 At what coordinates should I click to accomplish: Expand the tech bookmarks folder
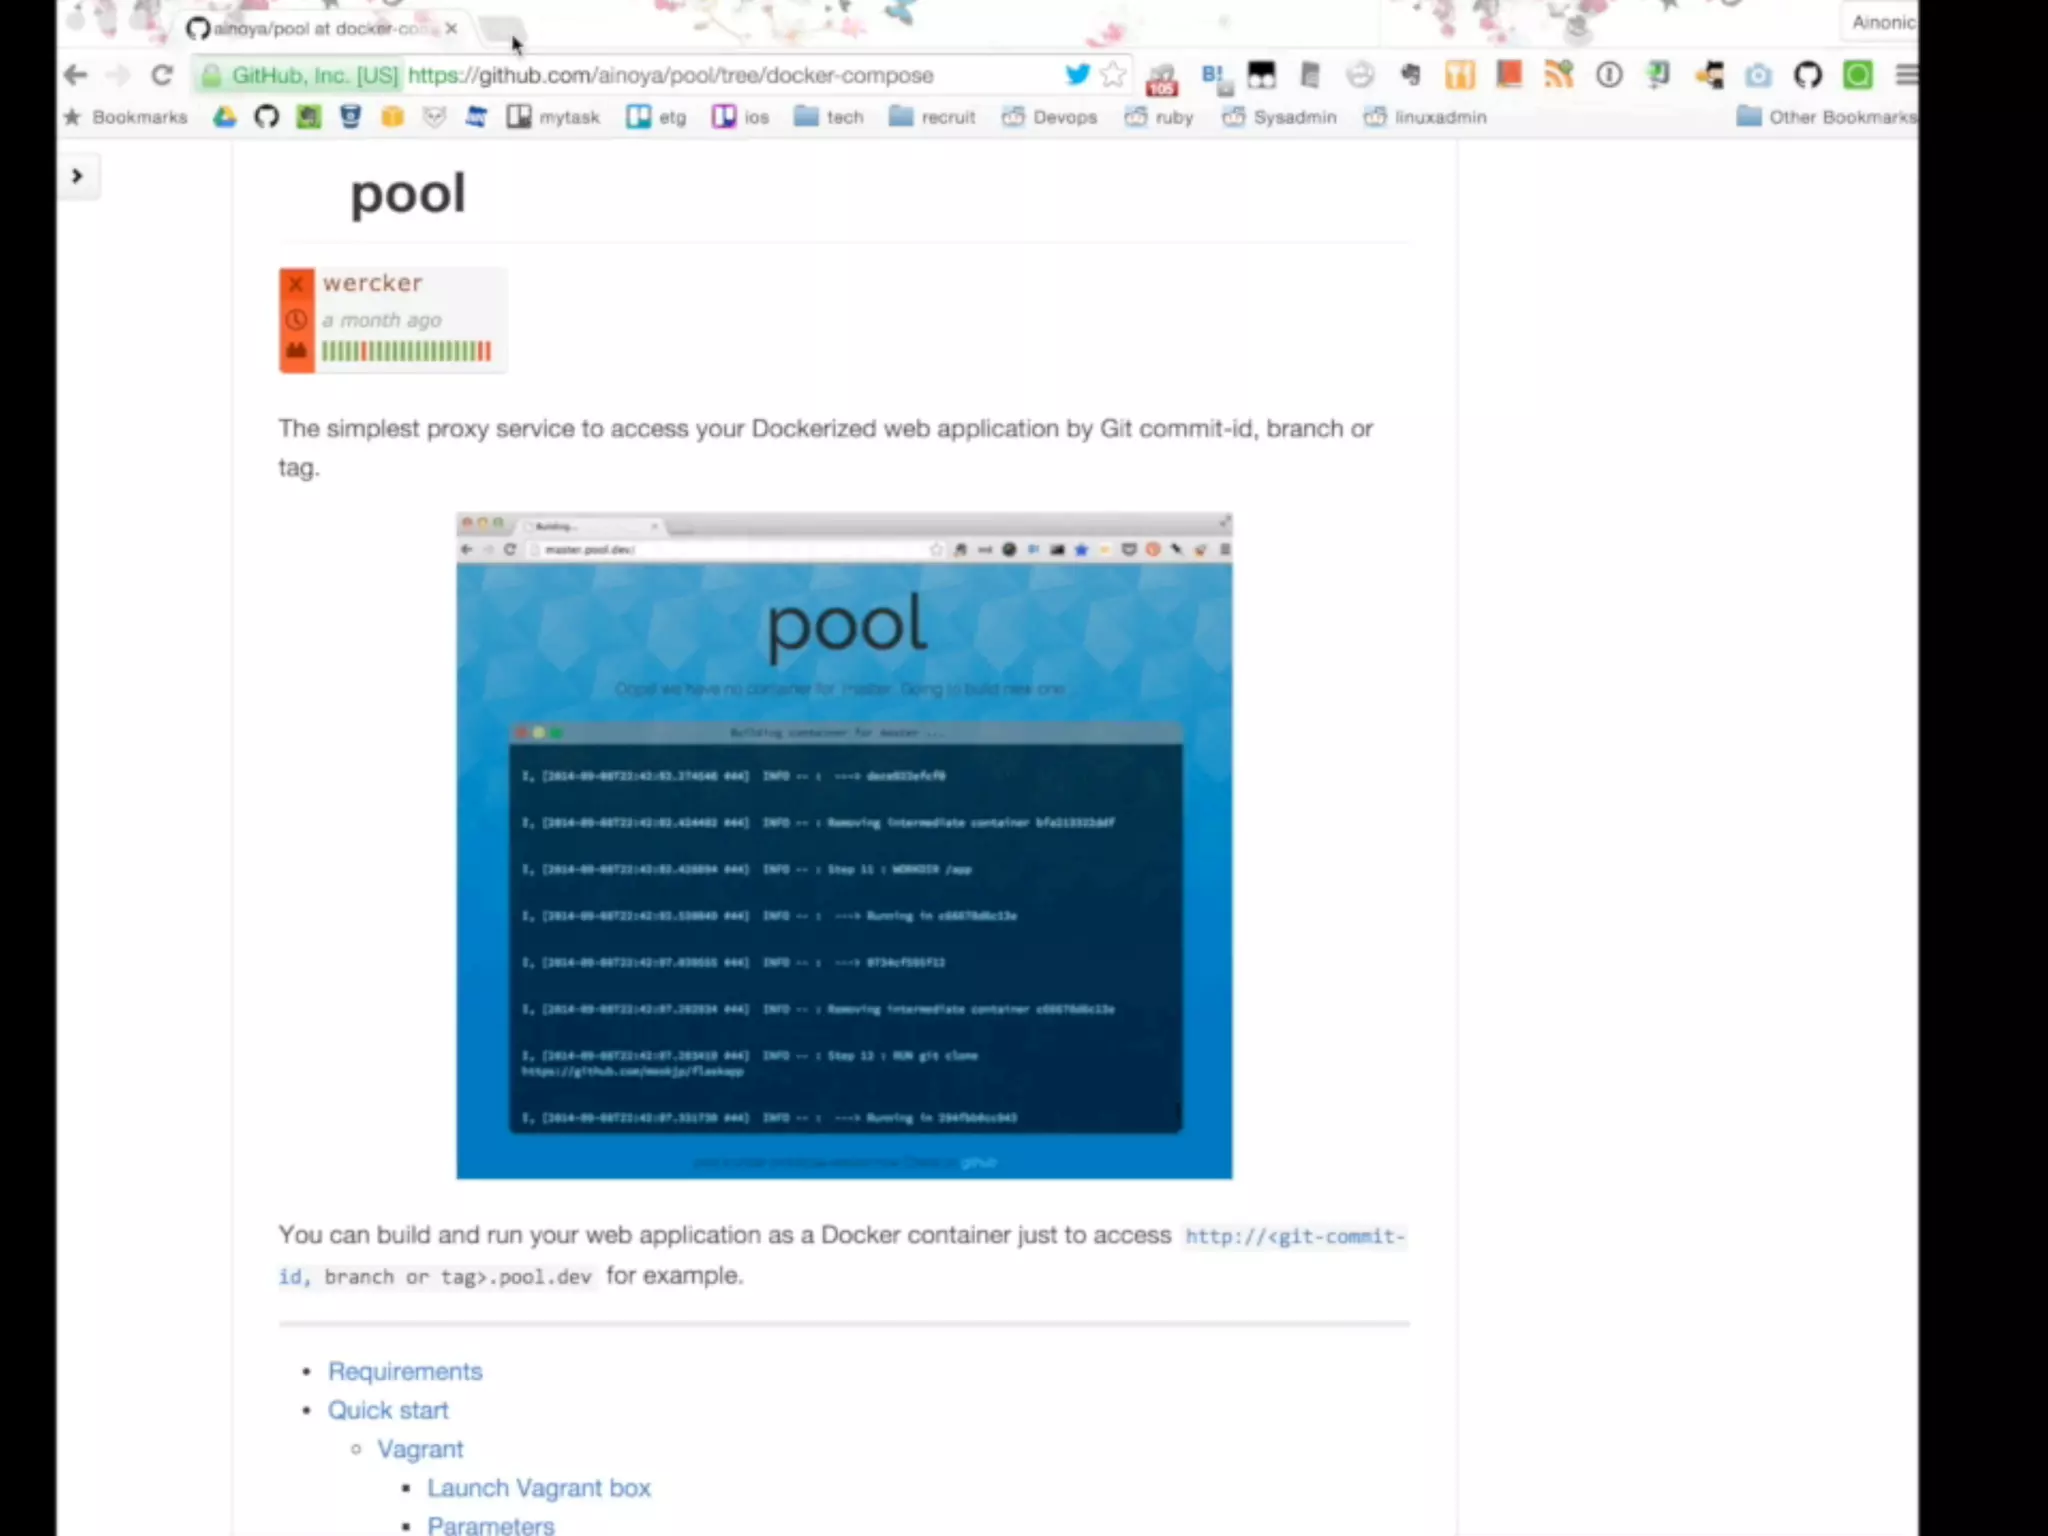point(829,117)
